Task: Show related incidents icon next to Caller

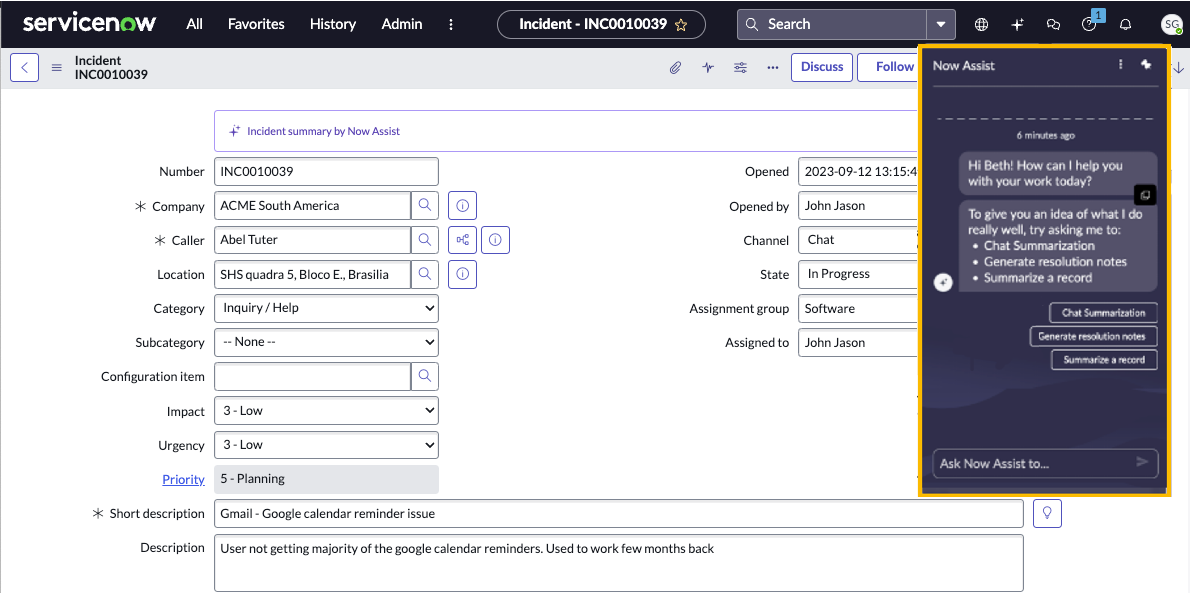Action: pyautogui.click(x=462, y=240)
